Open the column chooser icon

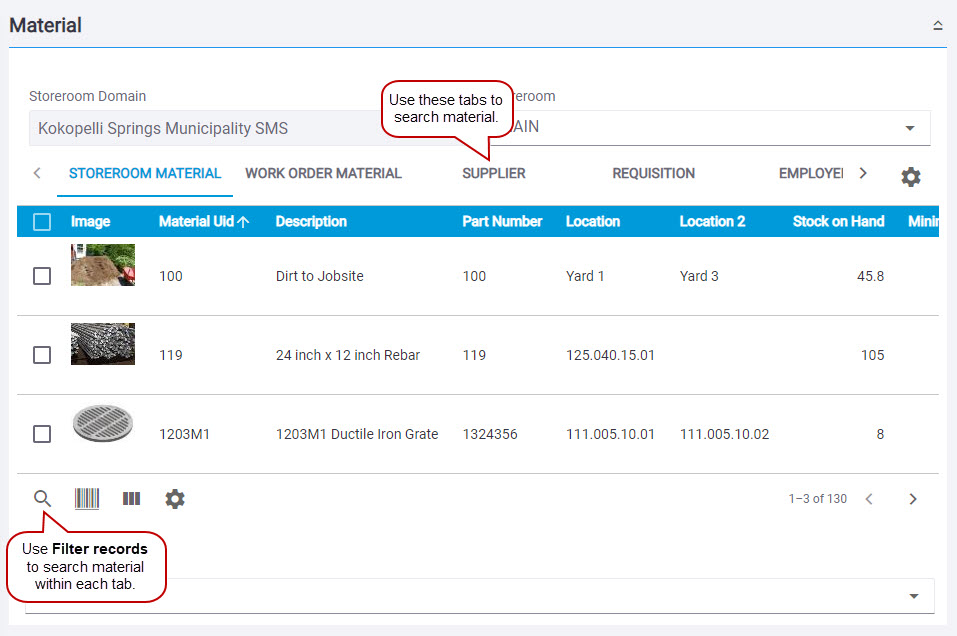point(131,498)
